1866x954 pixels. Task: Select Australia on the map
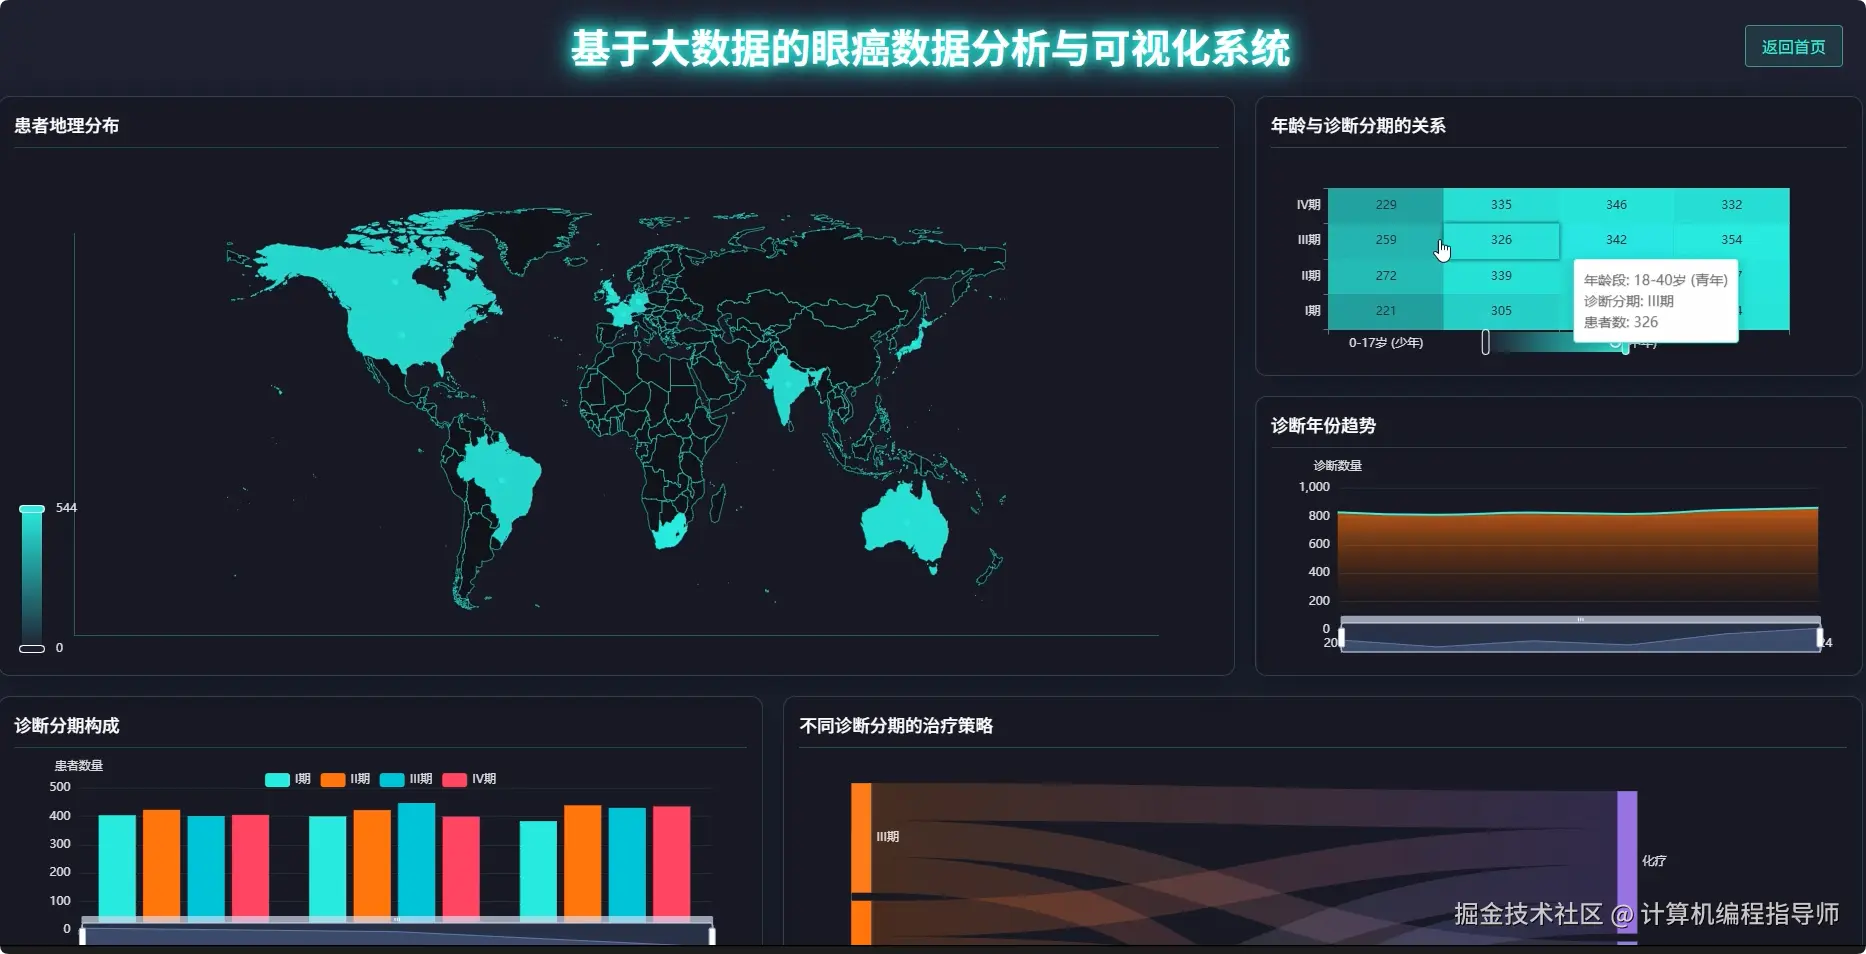[x=905, y=525]
